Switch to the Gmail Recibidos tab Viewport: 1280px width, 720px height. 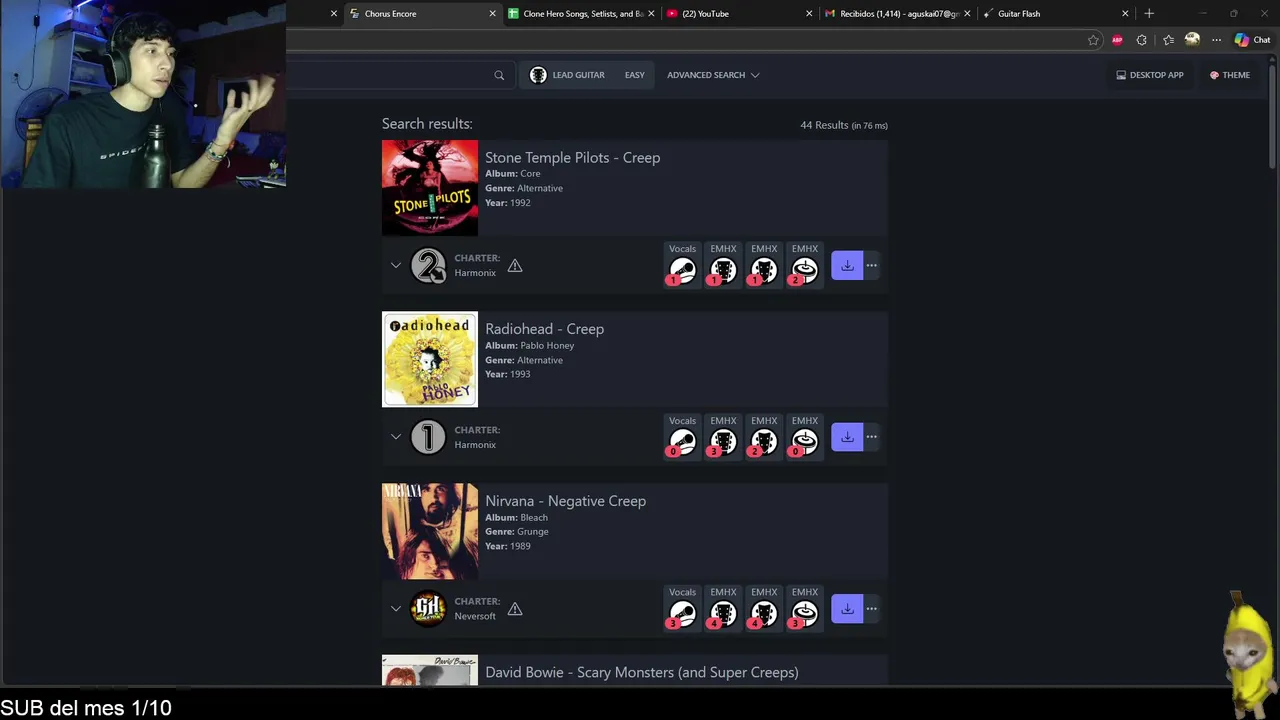[897, 14]
